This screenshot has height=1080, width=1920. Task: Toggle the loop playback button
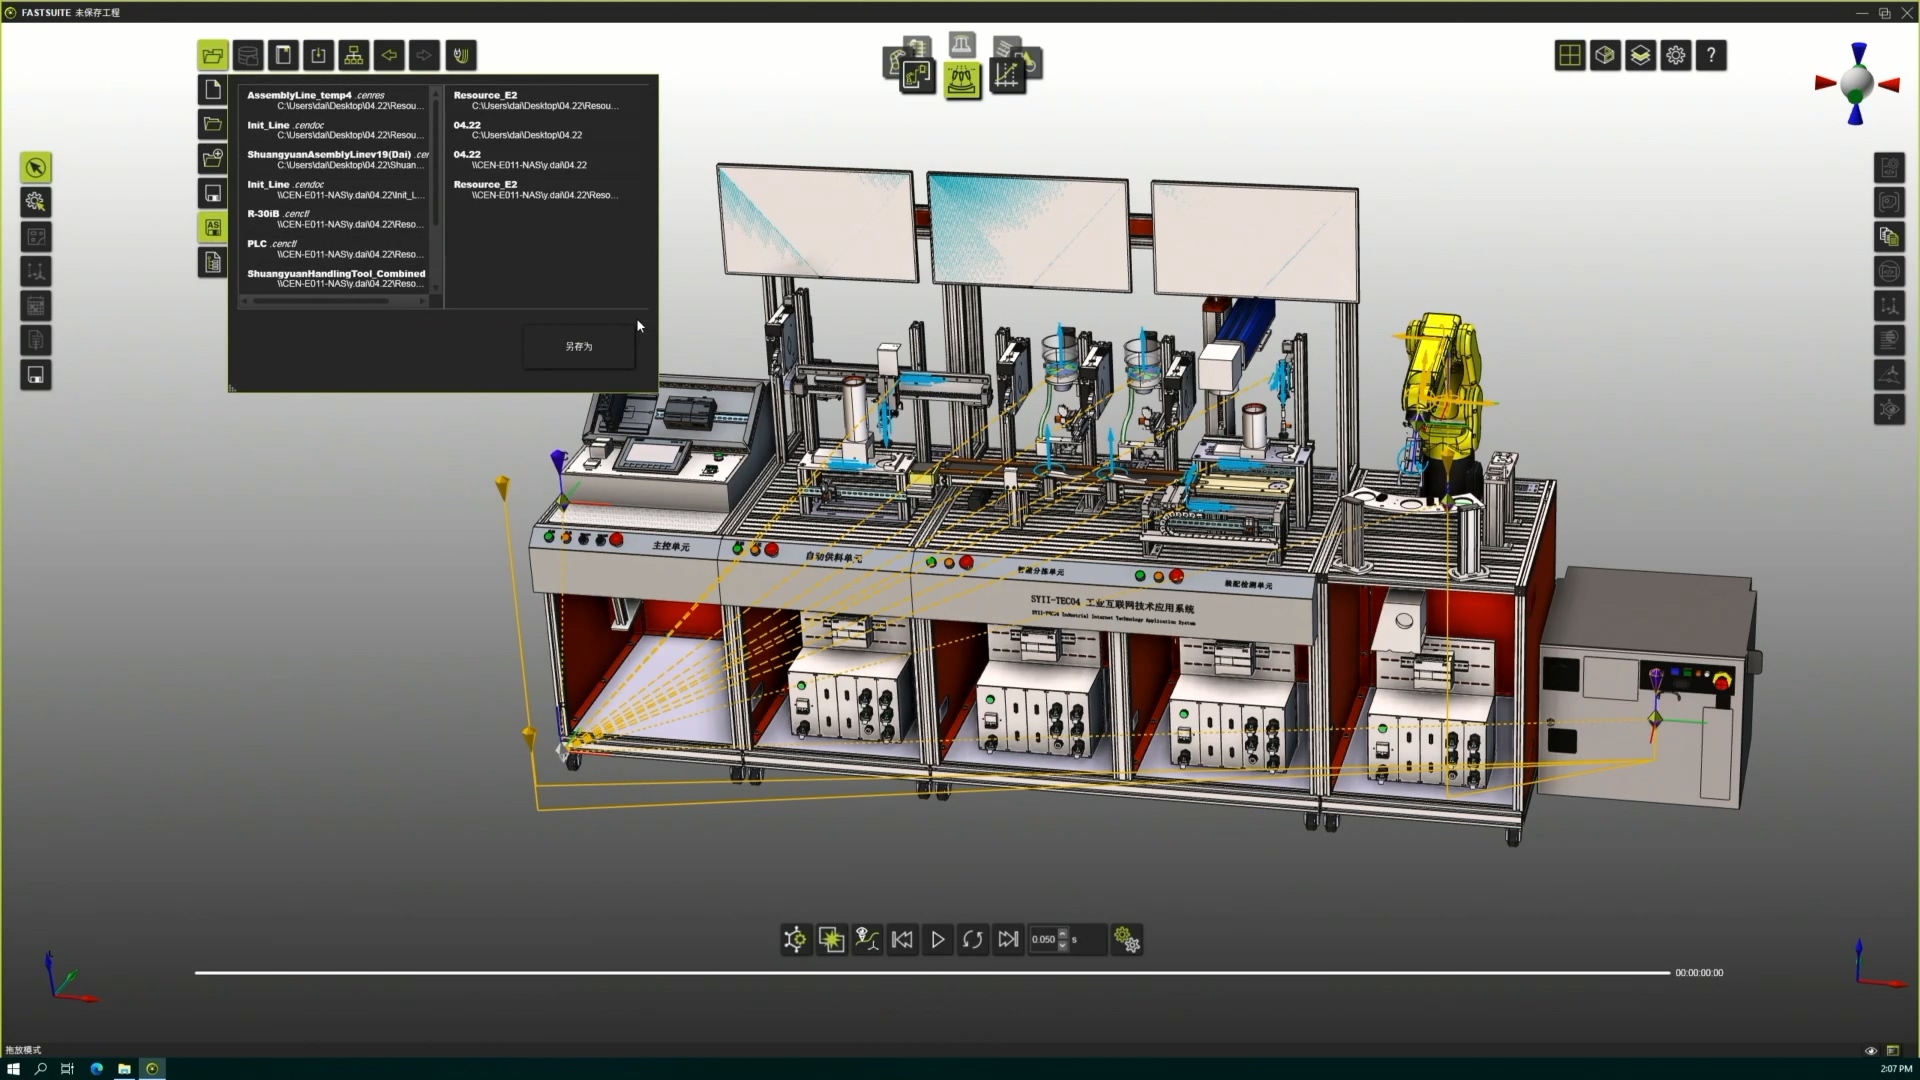pos(973,939)
